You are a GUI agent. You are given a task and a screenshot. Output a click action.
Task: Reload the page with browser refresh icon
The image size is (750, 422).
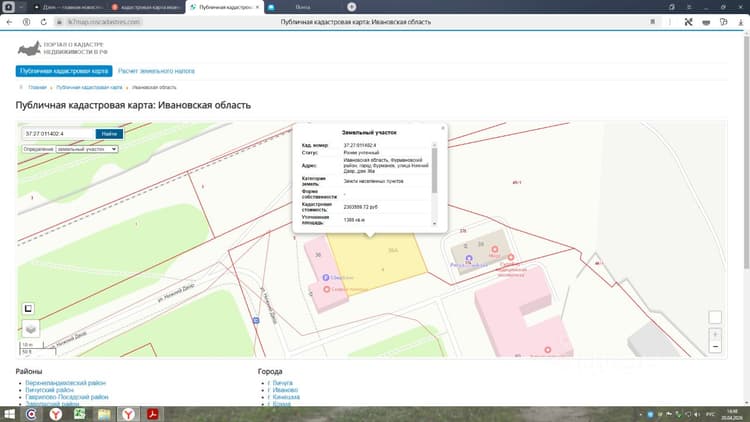coord(44,22)
